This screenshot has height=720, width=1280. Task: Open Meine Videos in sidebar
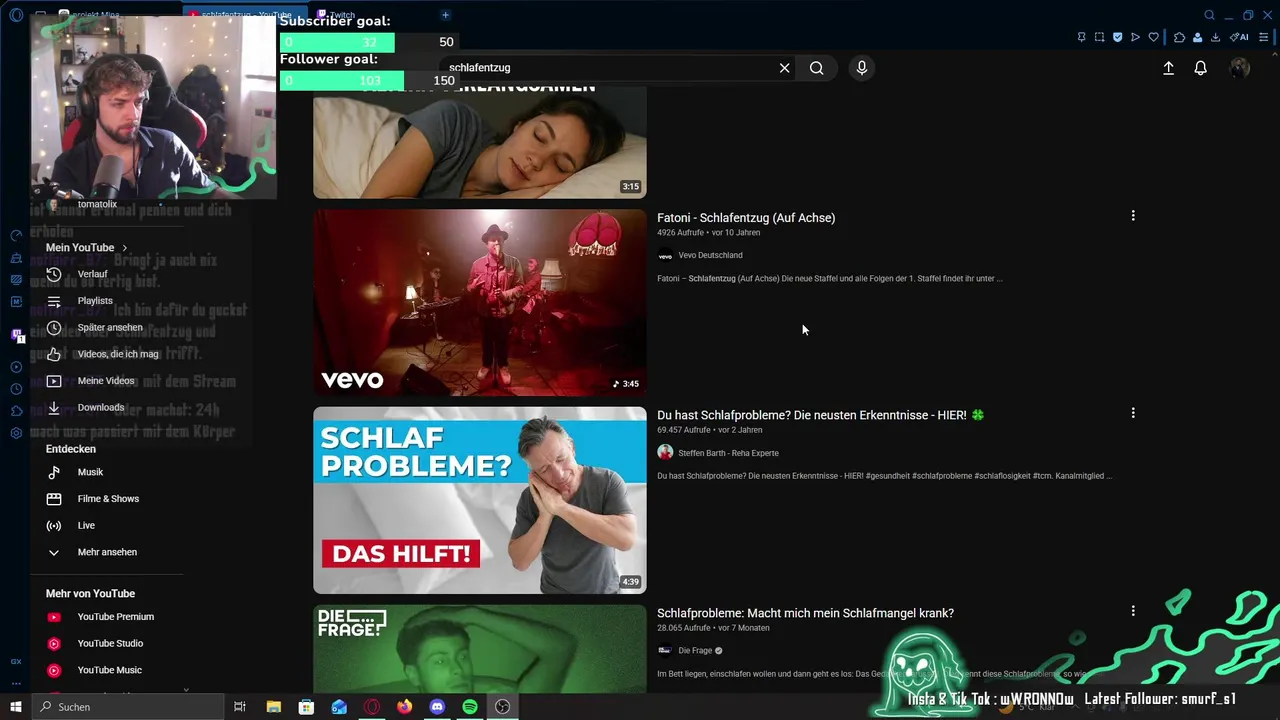pos(108,381)
